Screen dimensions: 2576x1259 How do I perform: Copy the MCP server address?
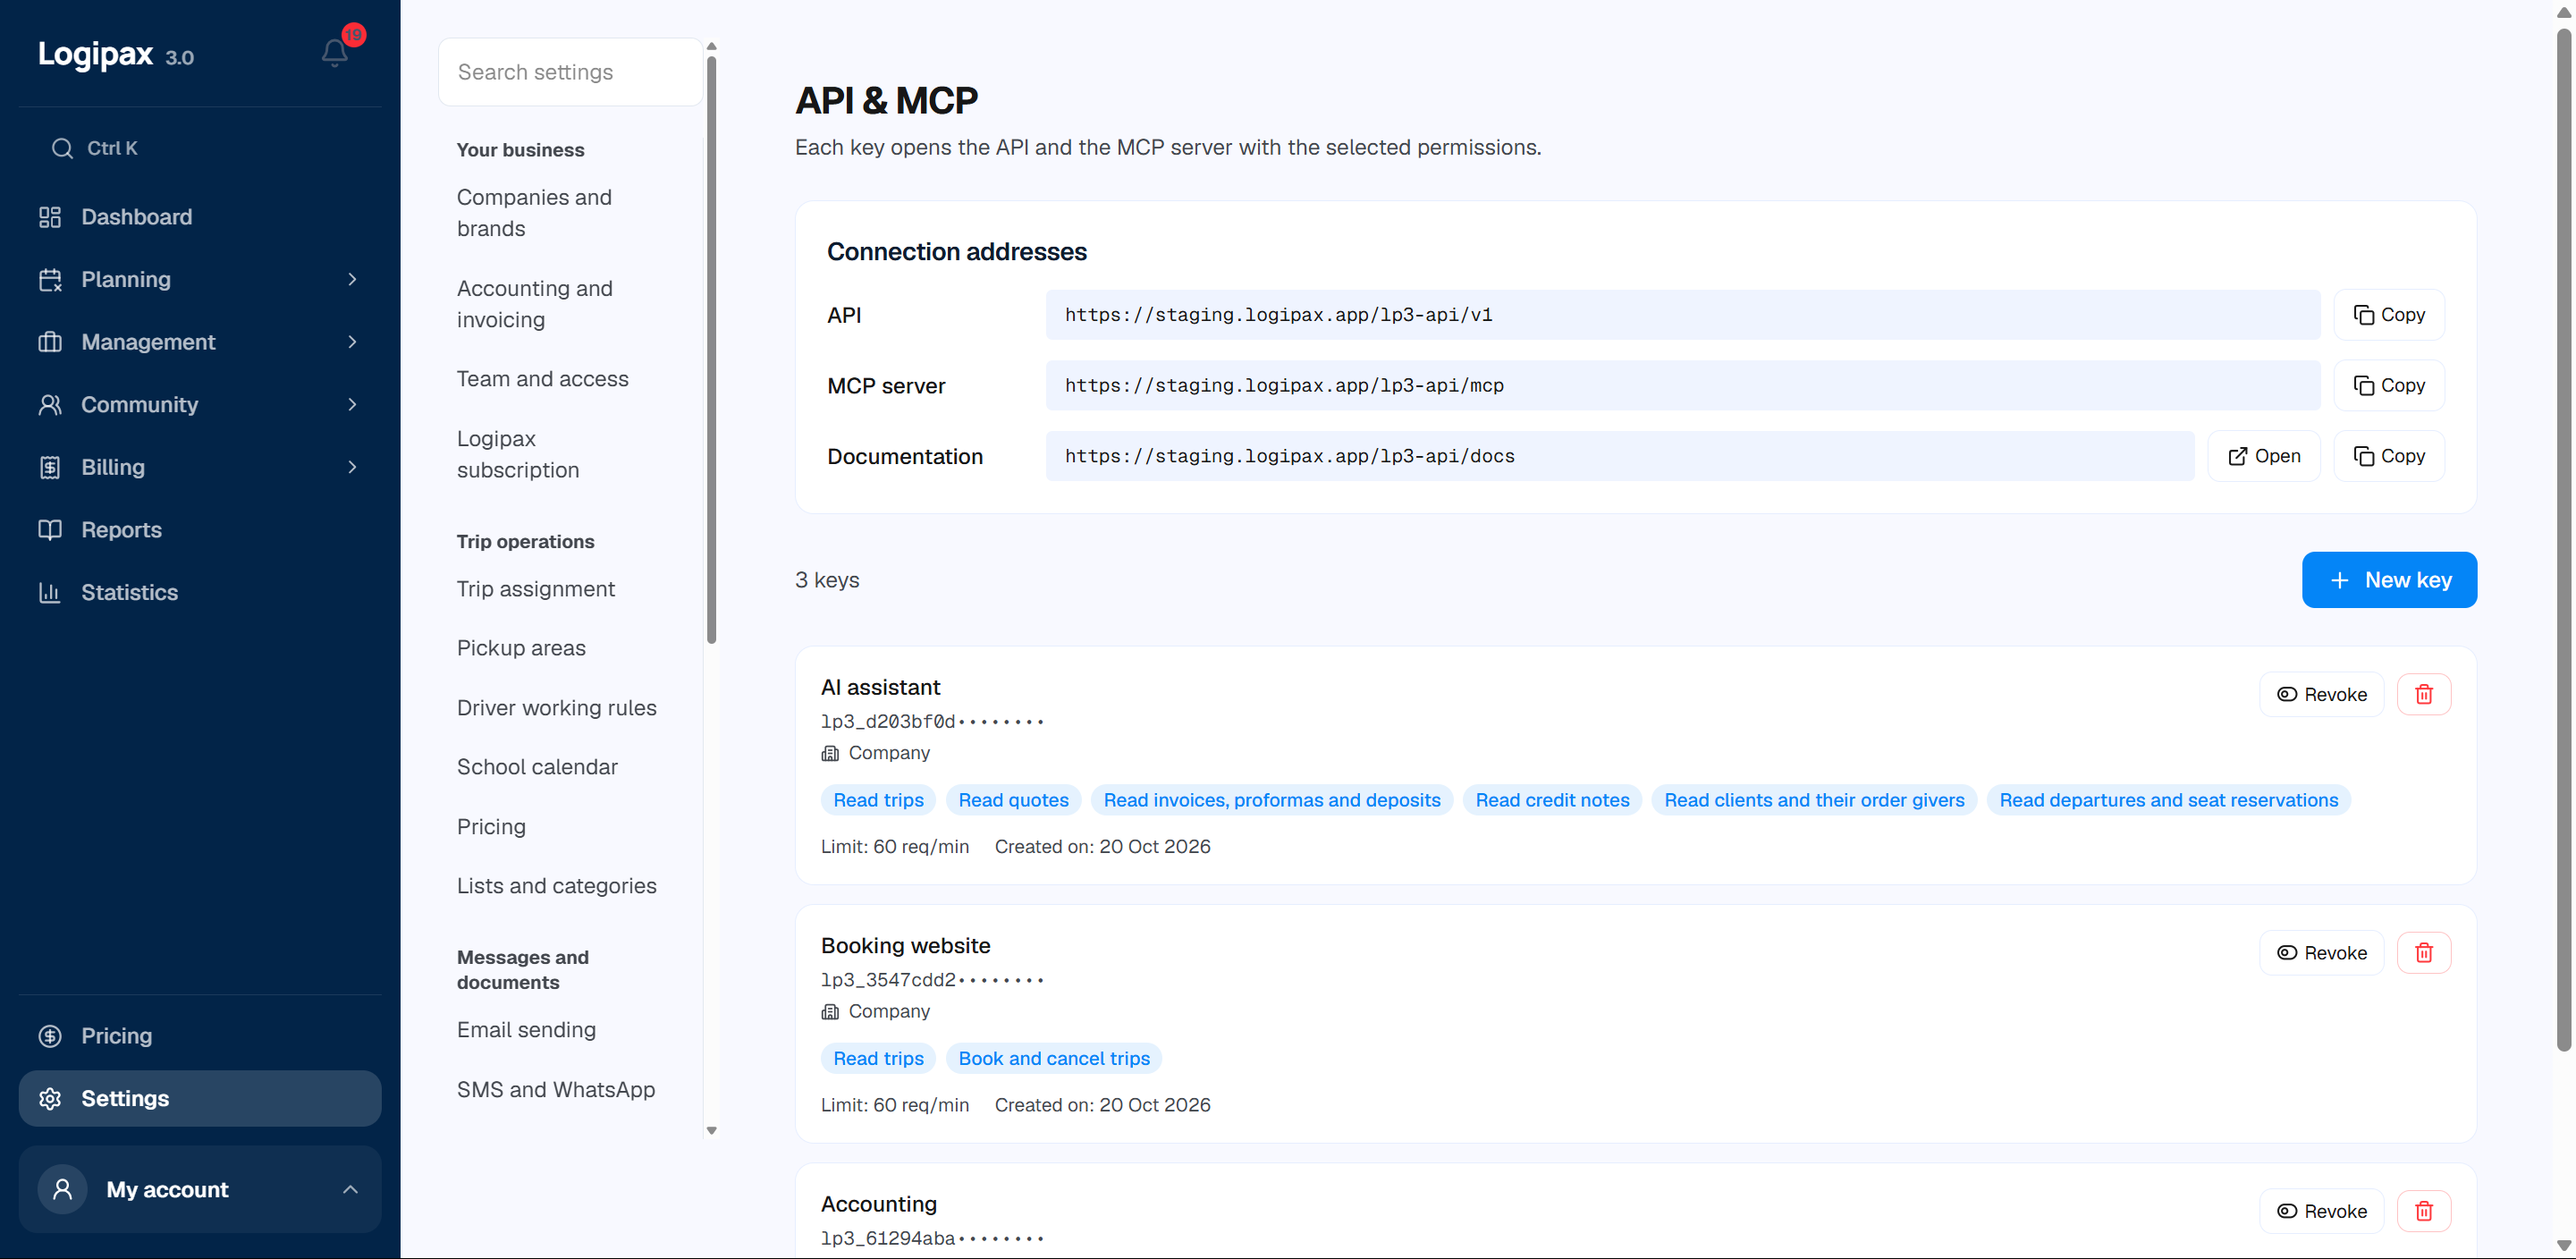2389,386
